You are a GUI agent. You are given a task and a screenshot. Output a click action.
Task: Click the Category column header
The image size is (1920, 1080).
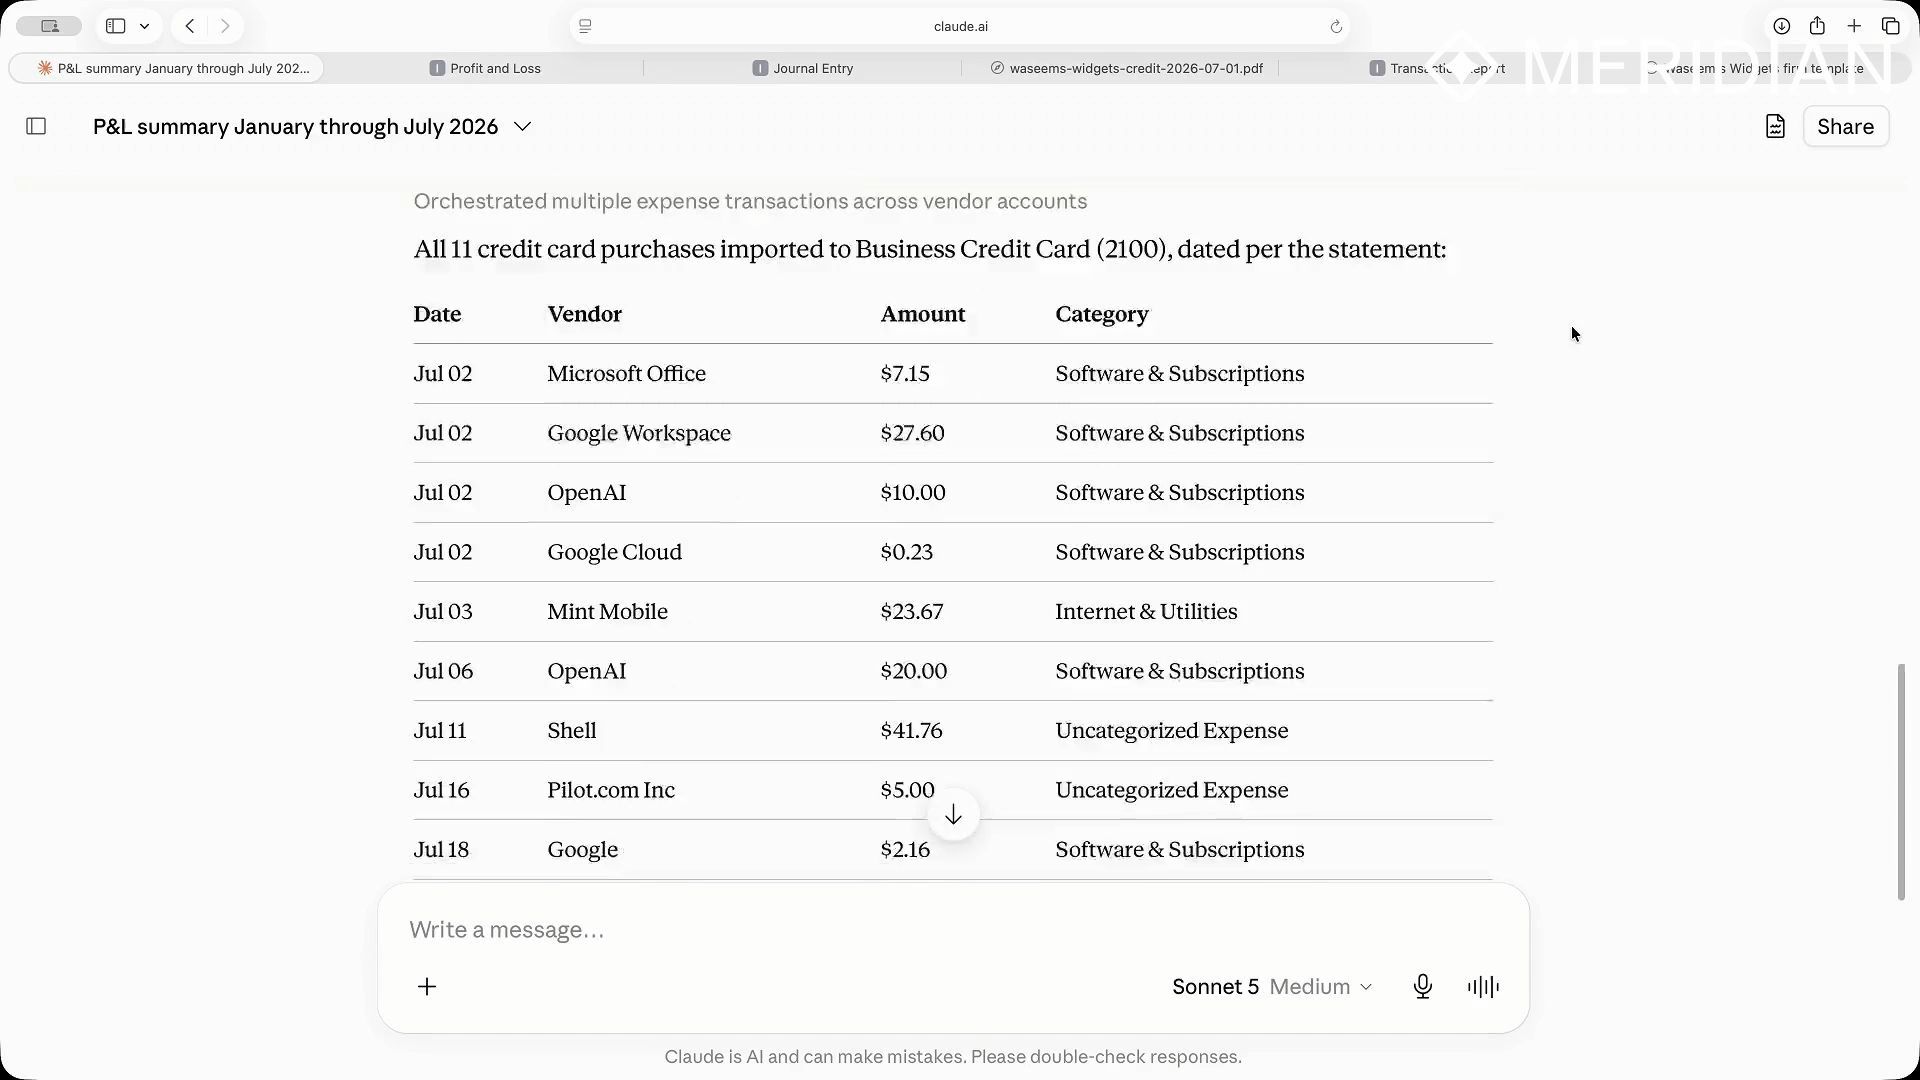point(1101,314)
